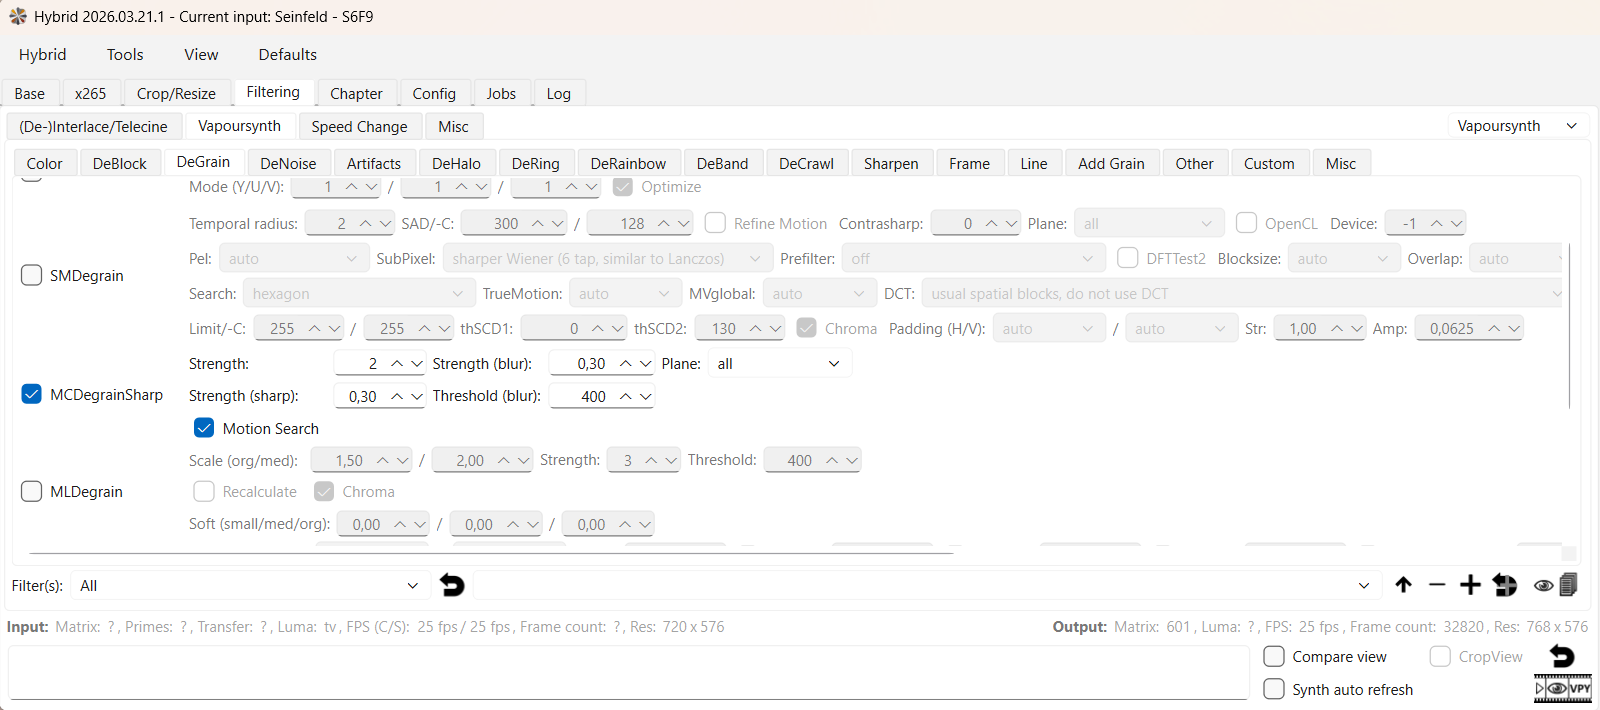The height and width of the screenshot is (710, 1600).
Task: Click the horizontal scrollbar below DeGrain settings
Action: pyautogui.click(x=491, y=552)
